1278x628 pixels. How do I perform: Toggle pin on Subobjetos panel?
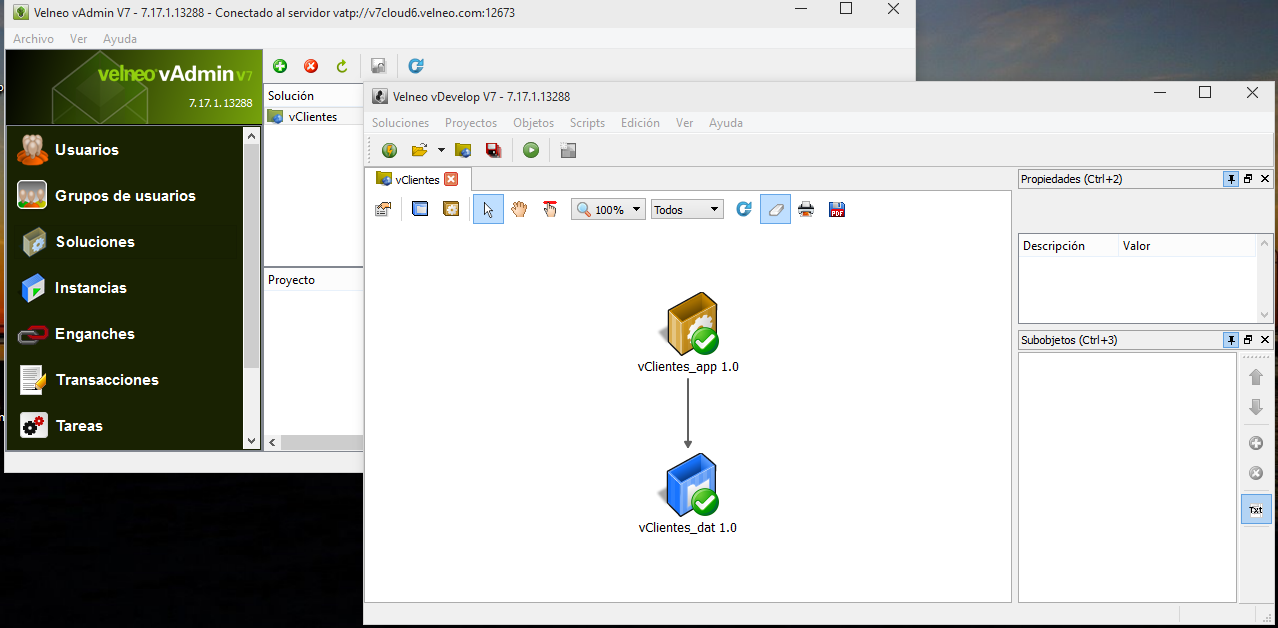click(x=1231, y=340)
